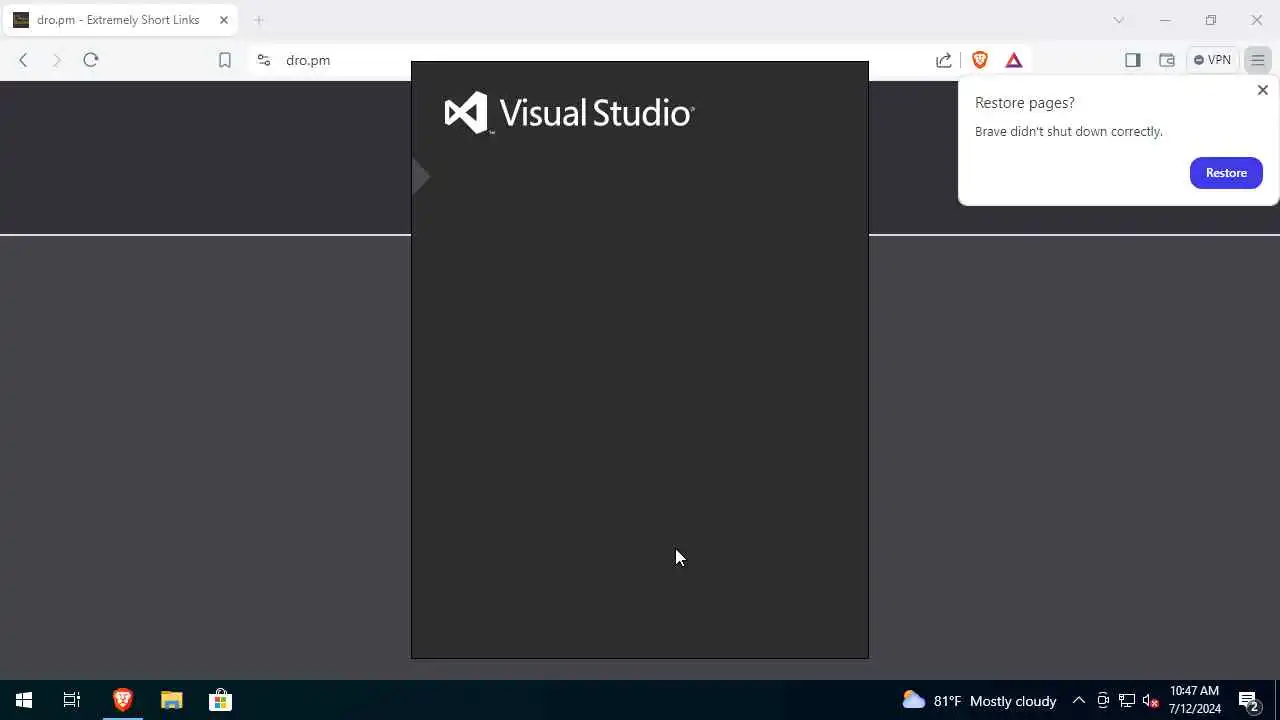Click the Brave taskbar icon
1280x720 pixels.
coord(123,700)
